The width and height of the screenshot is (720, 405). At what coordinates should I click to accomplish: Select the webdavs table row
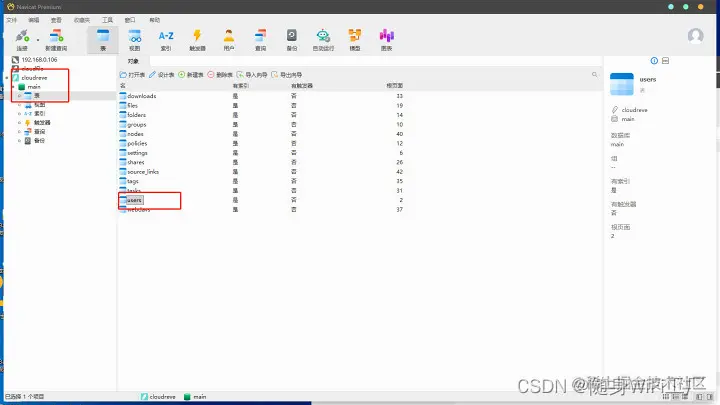click(x=261, y=209)
